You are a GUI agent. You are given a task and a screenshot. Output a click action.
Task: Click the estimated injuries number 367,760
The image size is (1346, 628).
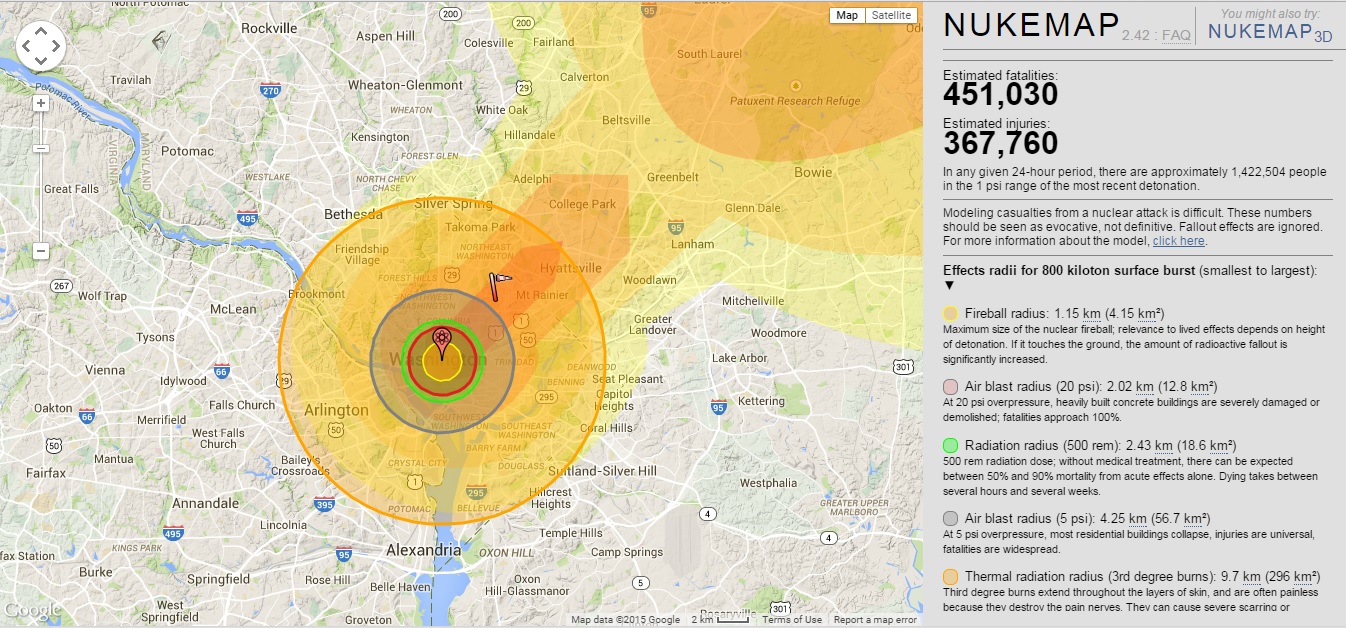pos(1001,143)
